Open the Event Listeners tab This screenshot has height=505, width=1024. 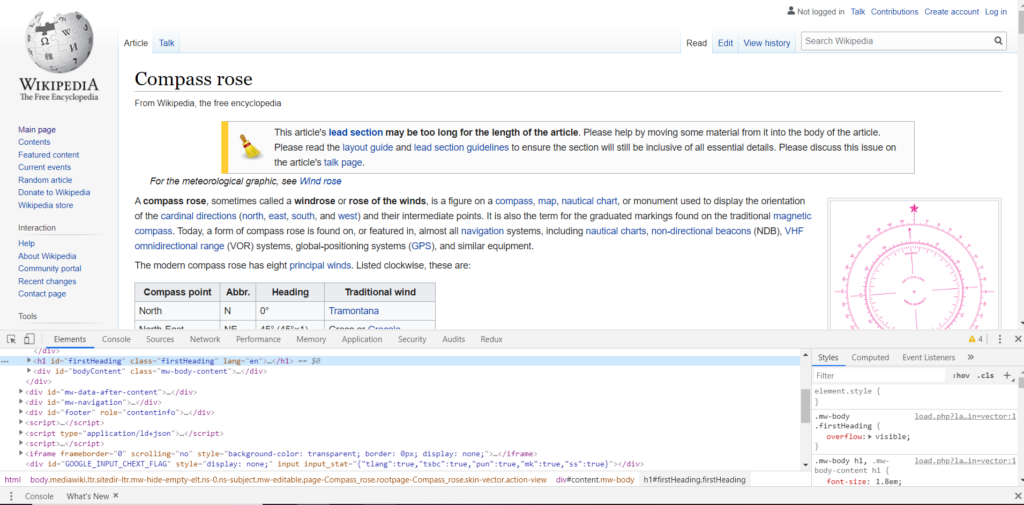(x=929, y=357)
